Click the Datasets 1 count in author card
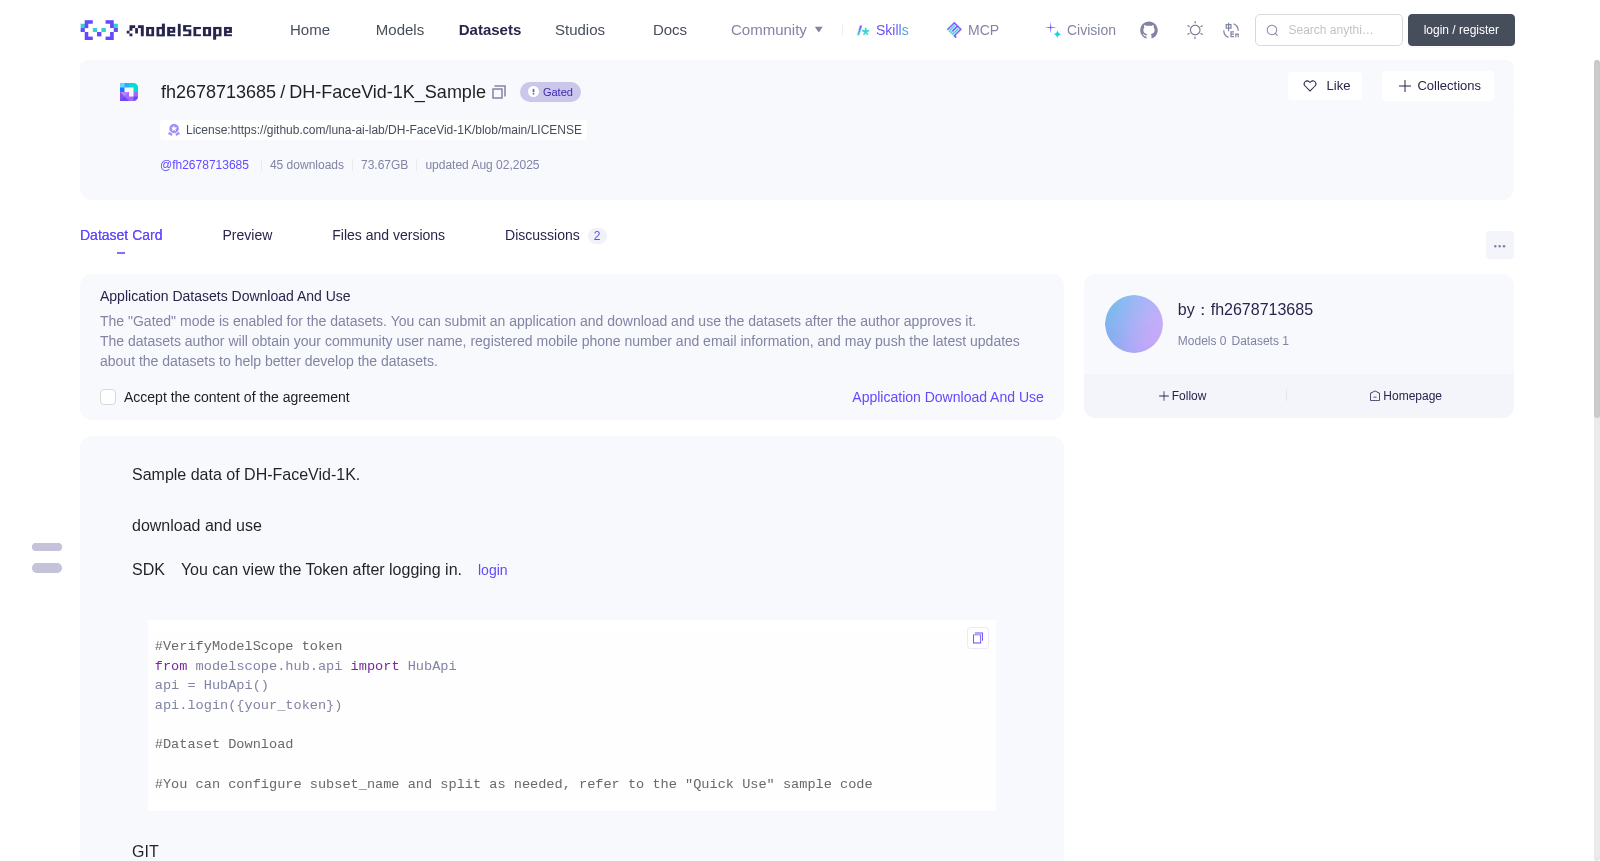The width and height of the screenshot is (1600, 861). pos(1260,341)
